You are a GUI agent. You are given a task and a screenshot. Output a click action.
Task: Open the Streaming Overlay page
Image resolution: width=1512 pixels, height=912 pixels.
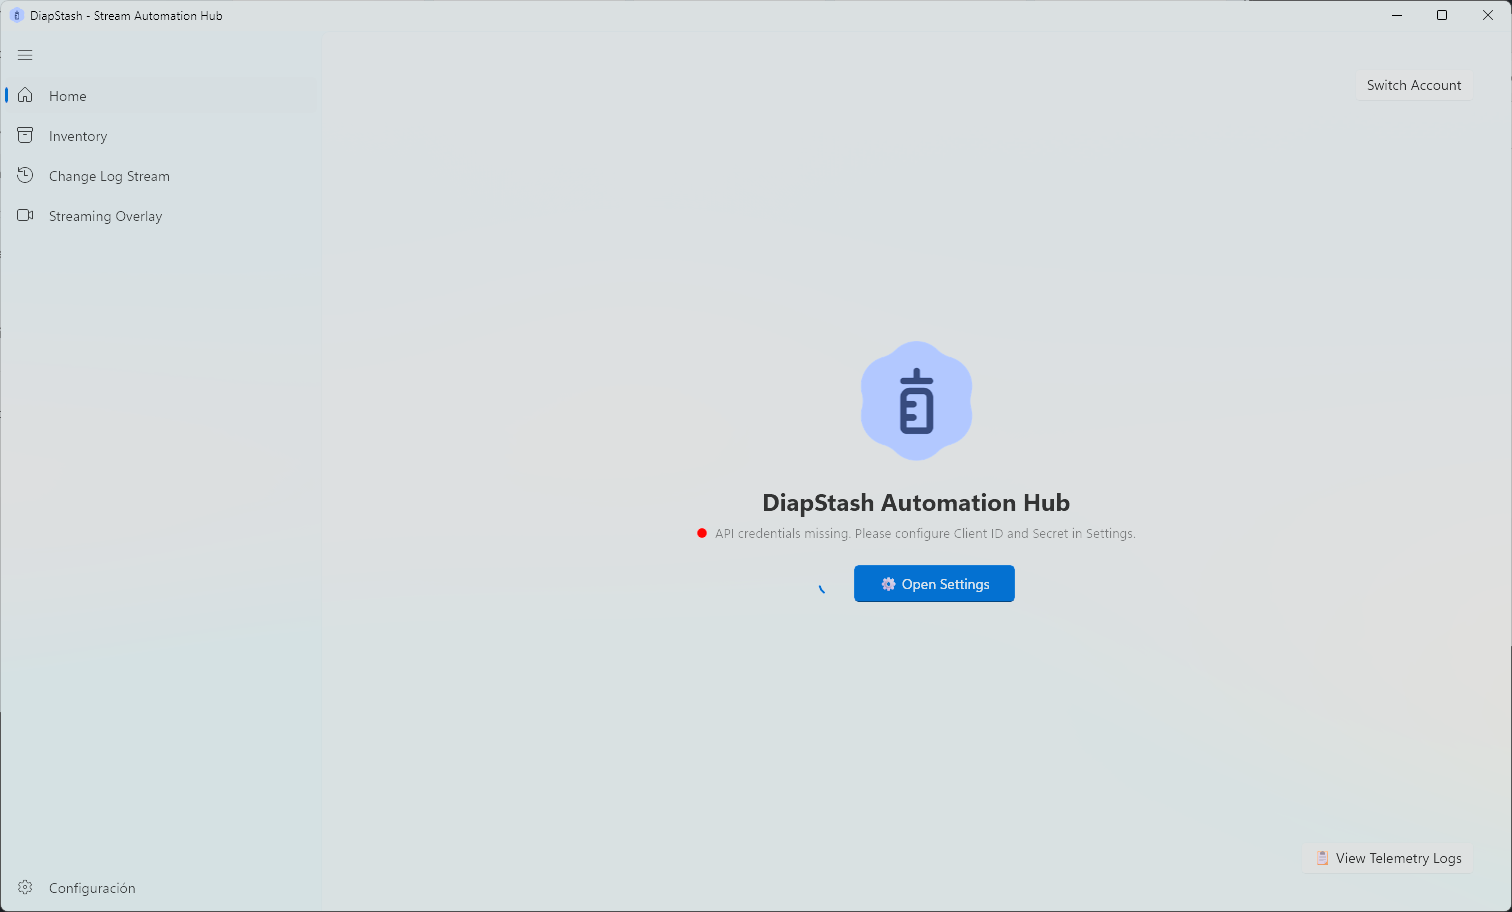click(x=161, y=216)
